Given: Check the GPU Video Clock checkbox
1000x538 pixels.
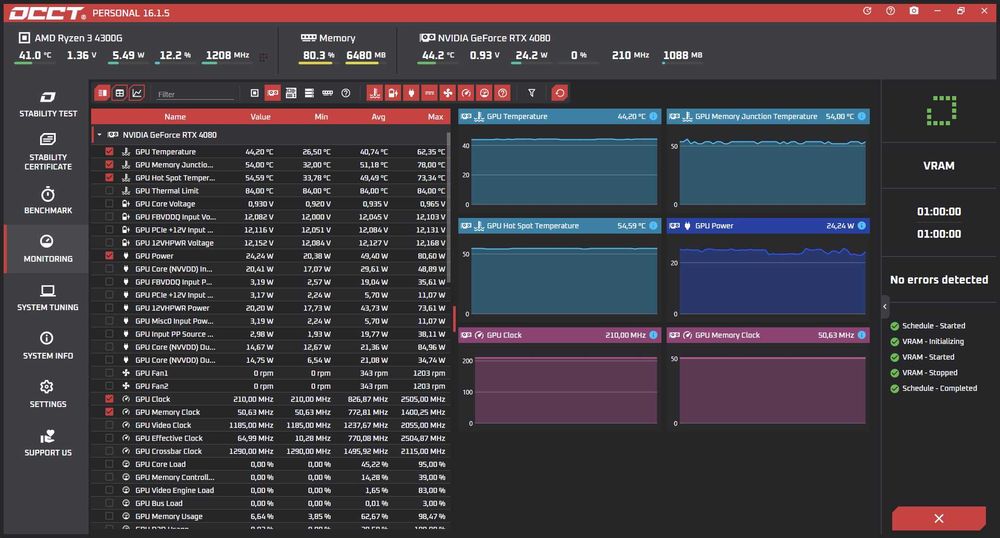Looking at the screenshot, I should [109, 425].
